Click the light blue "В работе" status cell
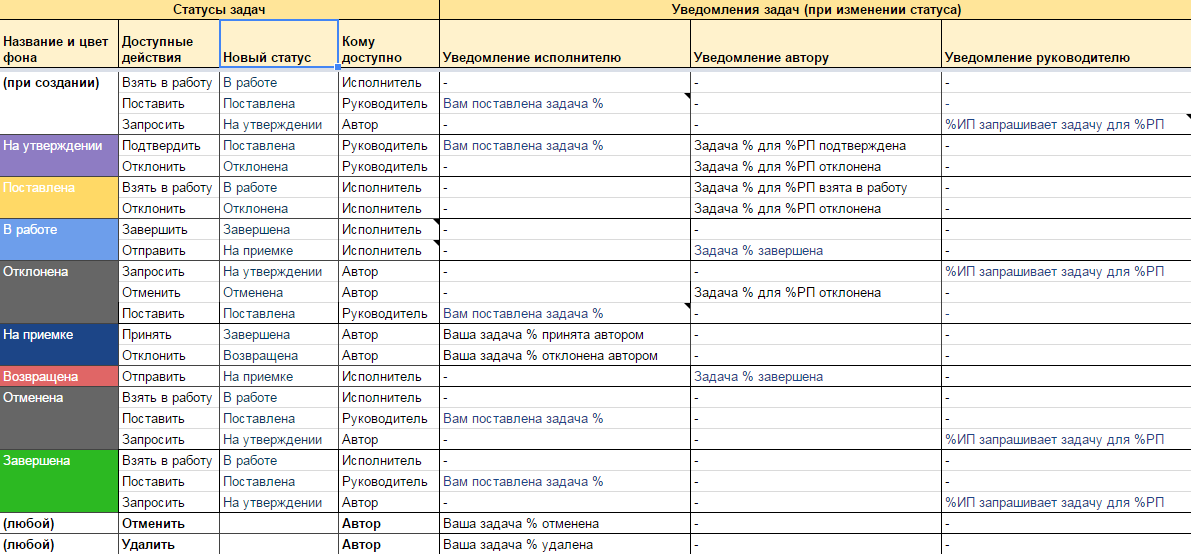The width and height of the screenshot is (1191, 554). 59,239
